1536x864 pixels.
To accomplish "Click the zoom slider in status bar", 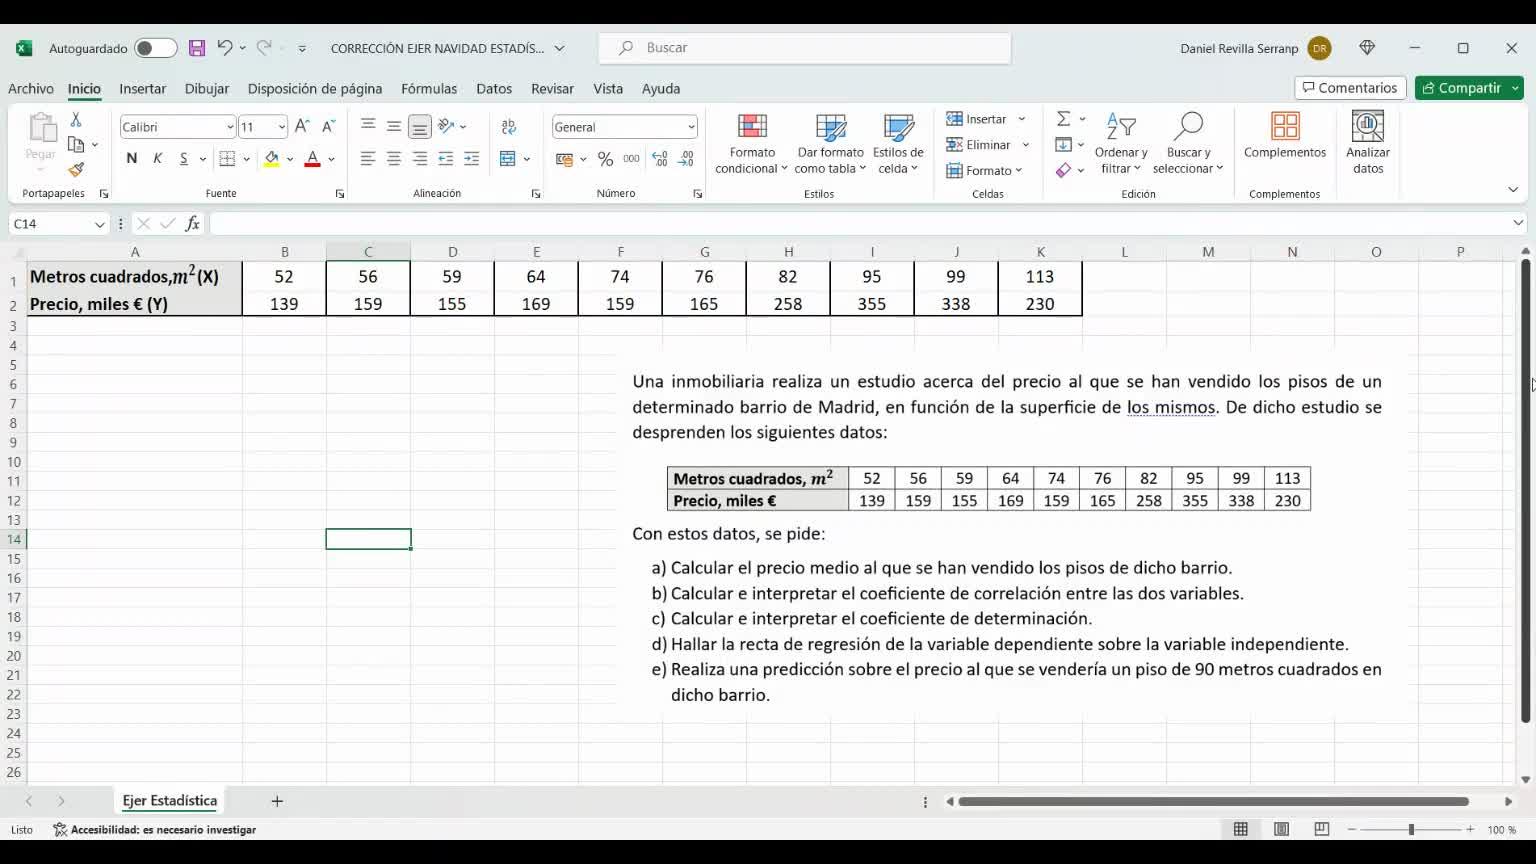I will point(1411,830).
